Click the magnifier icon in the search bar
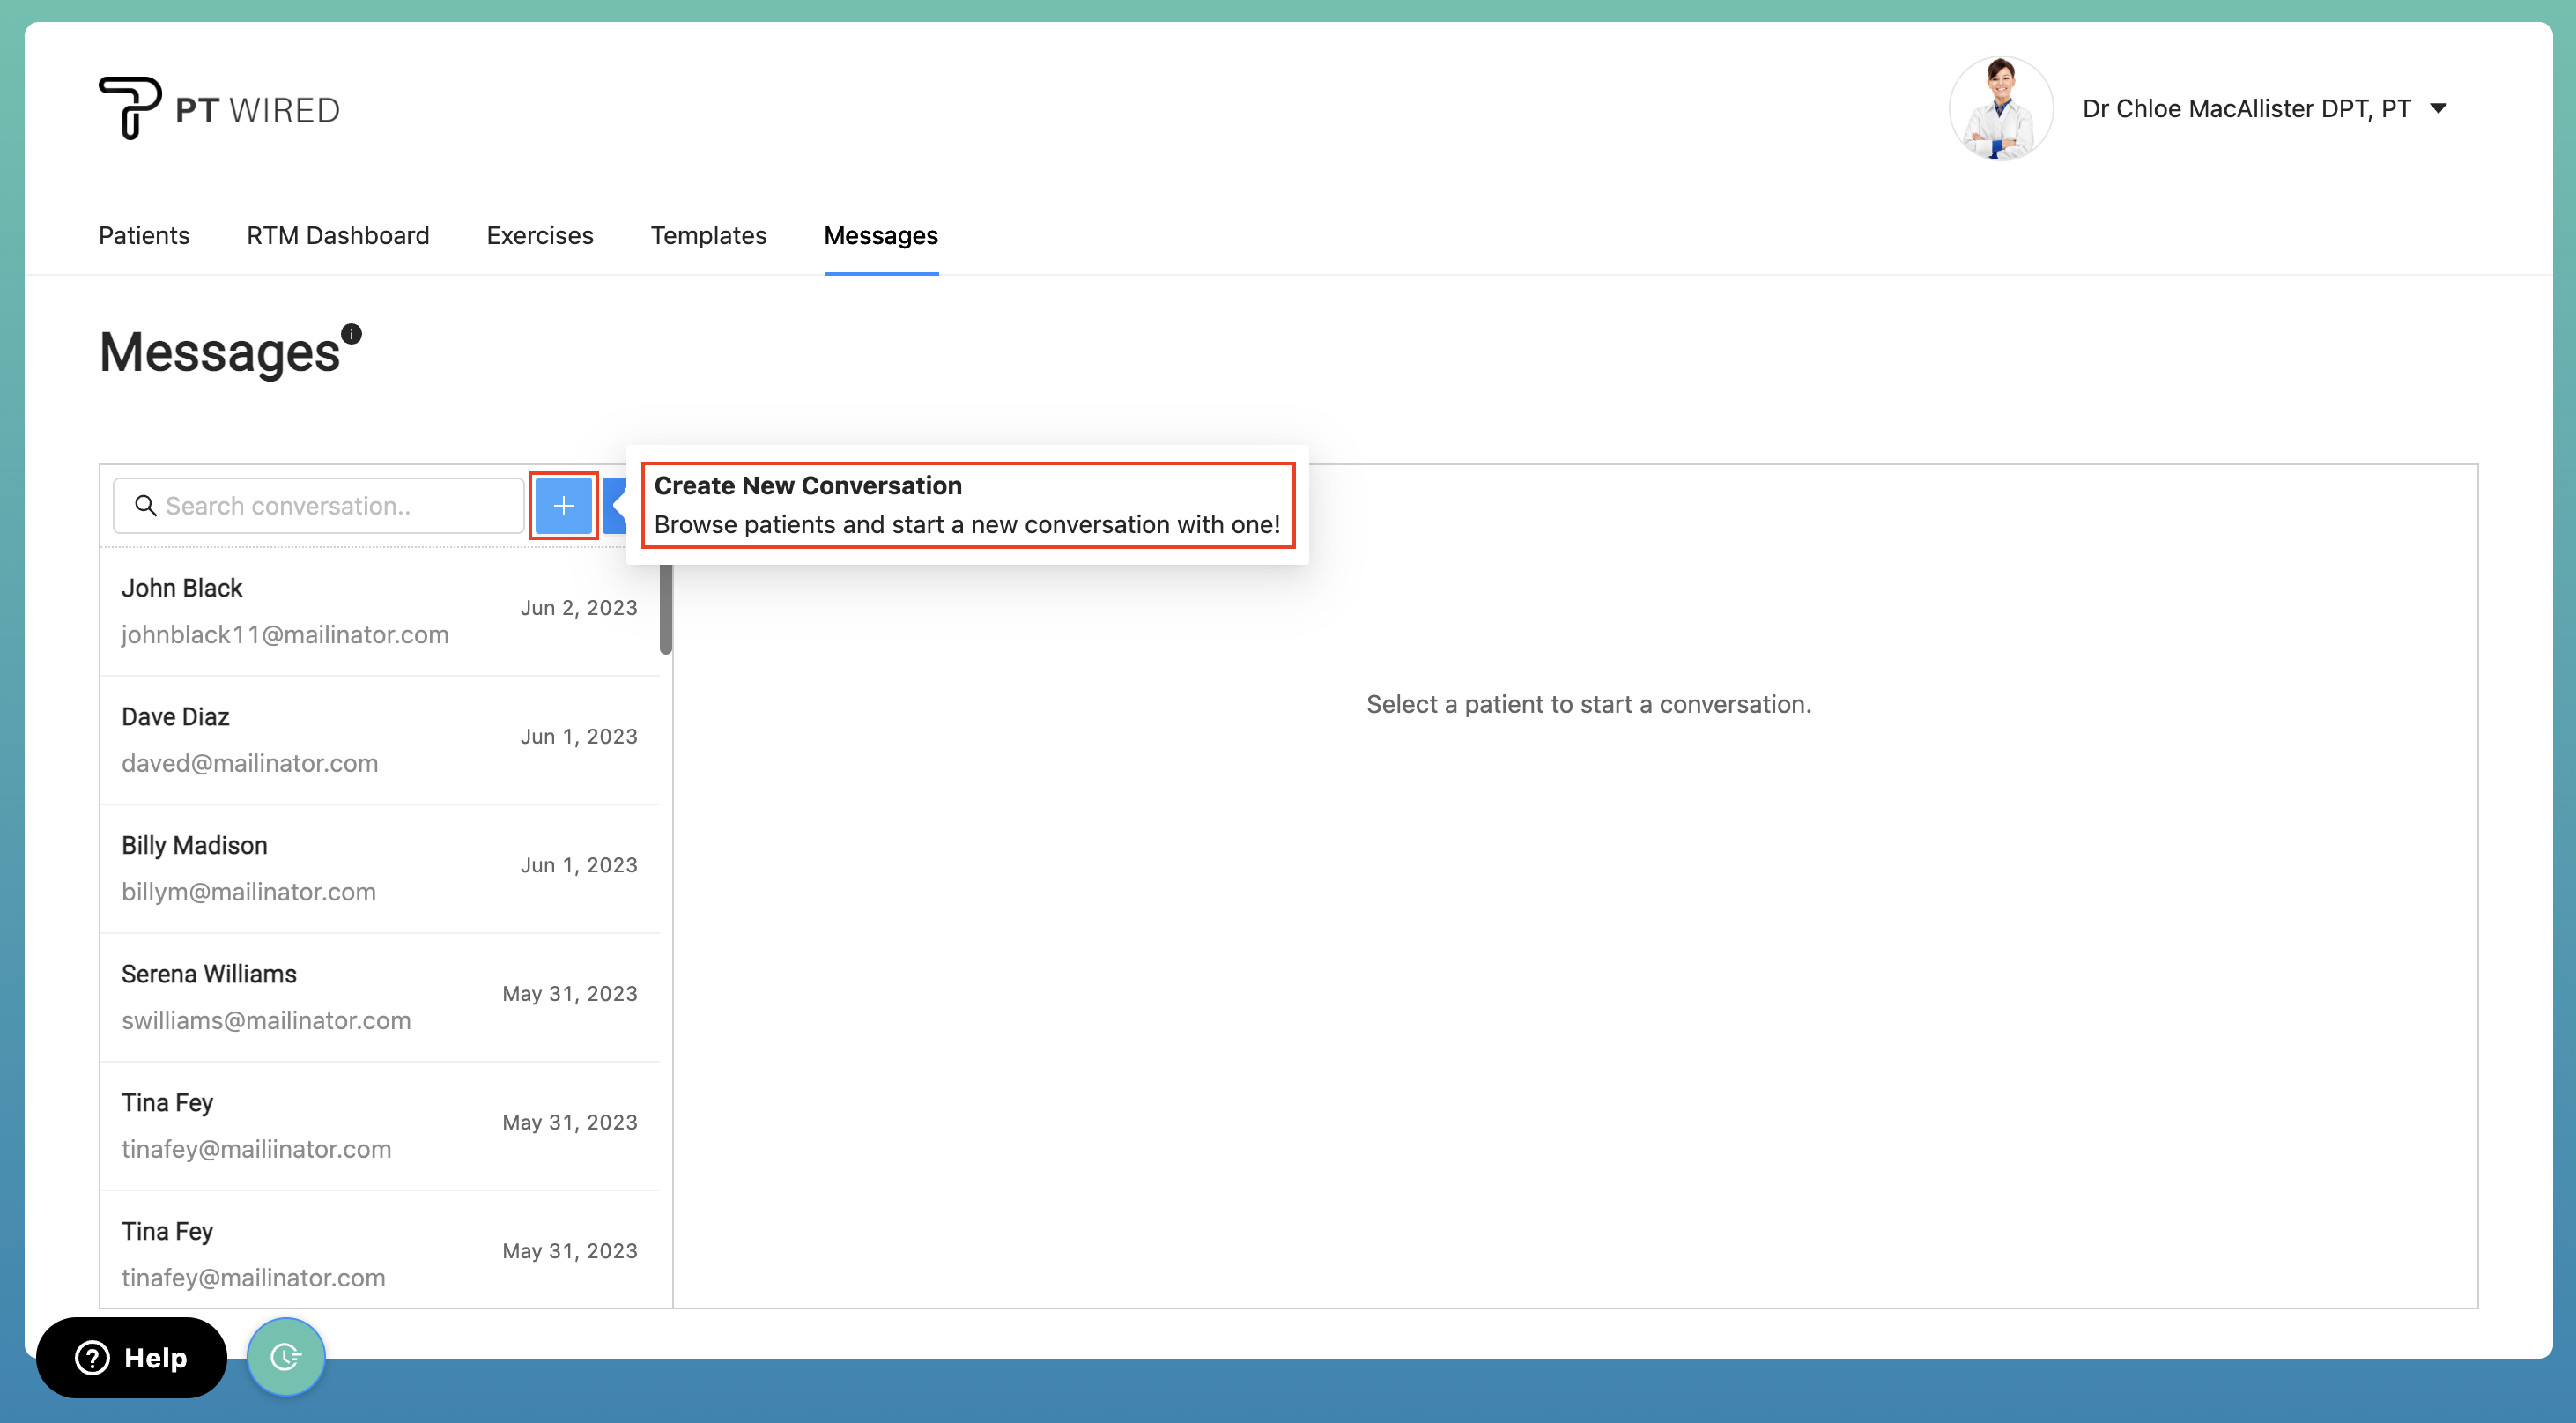Viewport: 2576px width, 1423px height. pyautogui.click(x=145, y=505)
